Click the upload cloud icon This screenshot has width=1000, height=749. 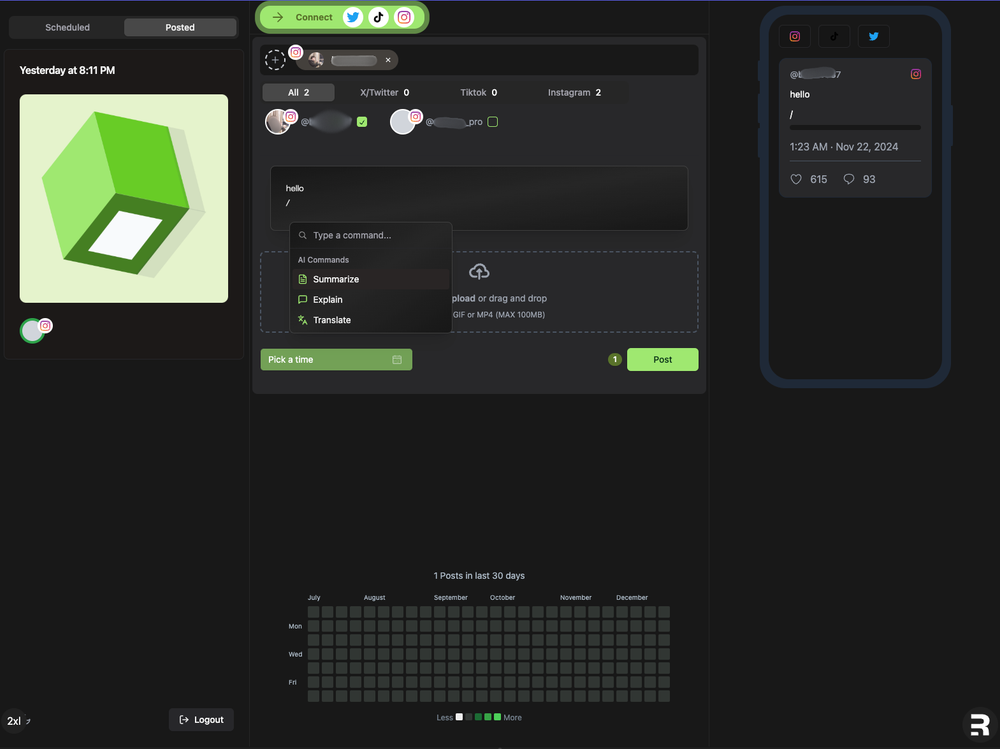click(479, 270)
